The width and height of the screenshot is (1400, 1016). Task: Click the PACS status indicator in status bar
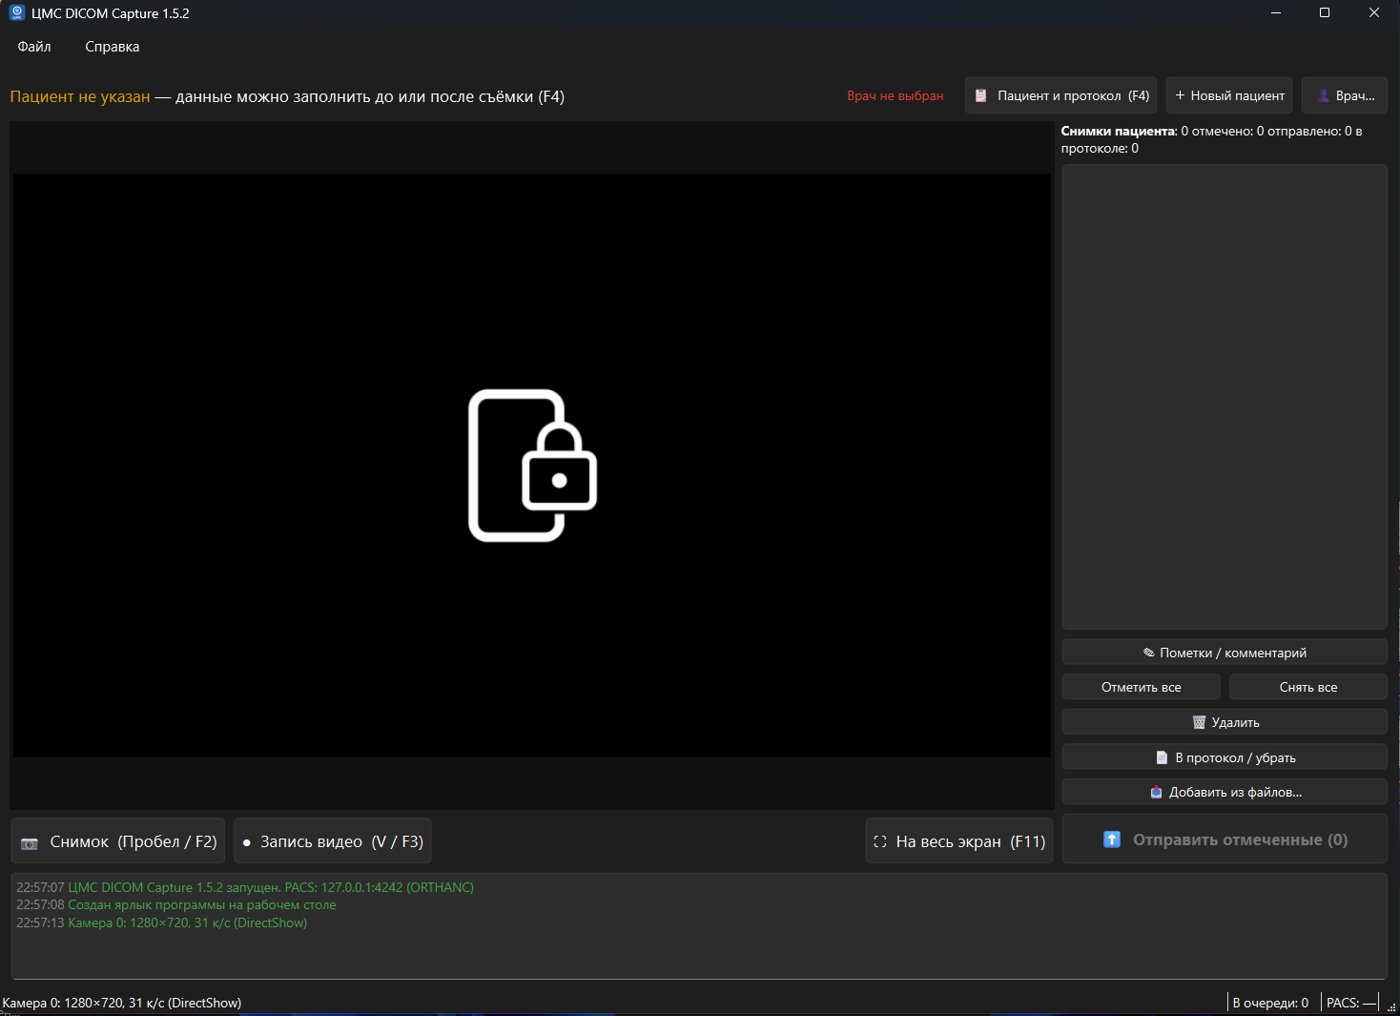coord(1351,1003)
